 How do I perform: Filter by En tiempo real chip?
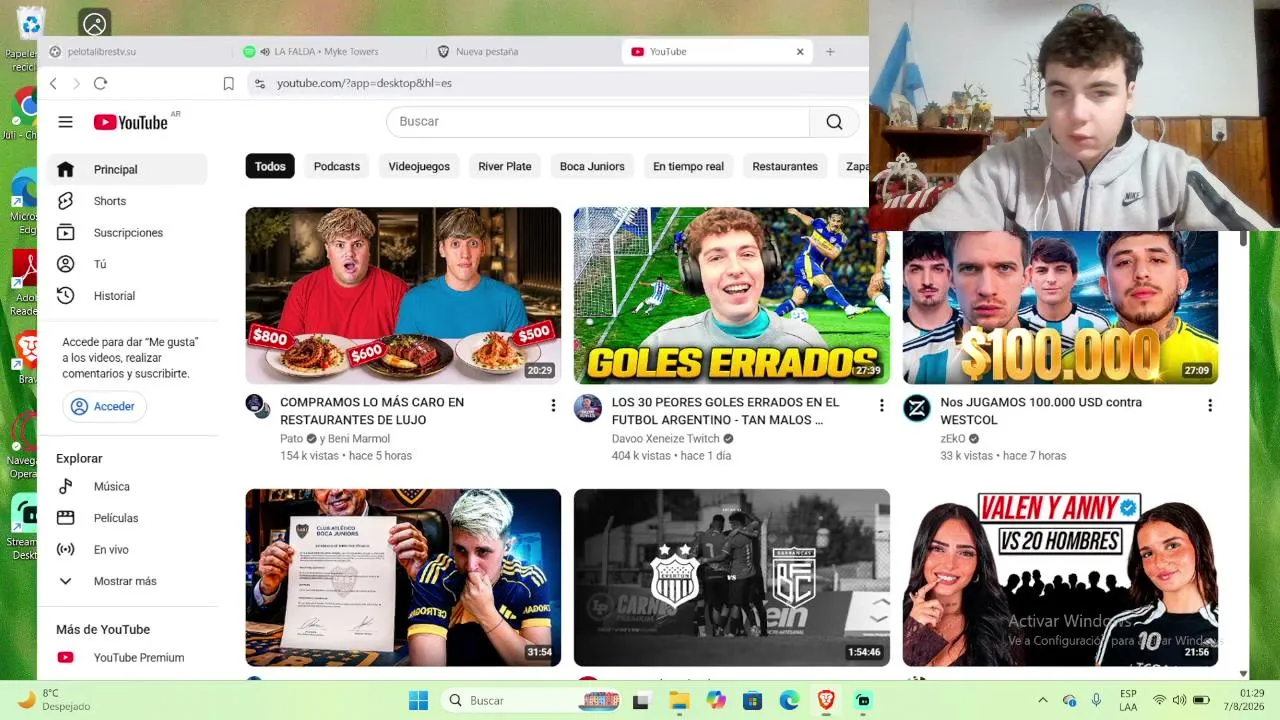point(688,166)
